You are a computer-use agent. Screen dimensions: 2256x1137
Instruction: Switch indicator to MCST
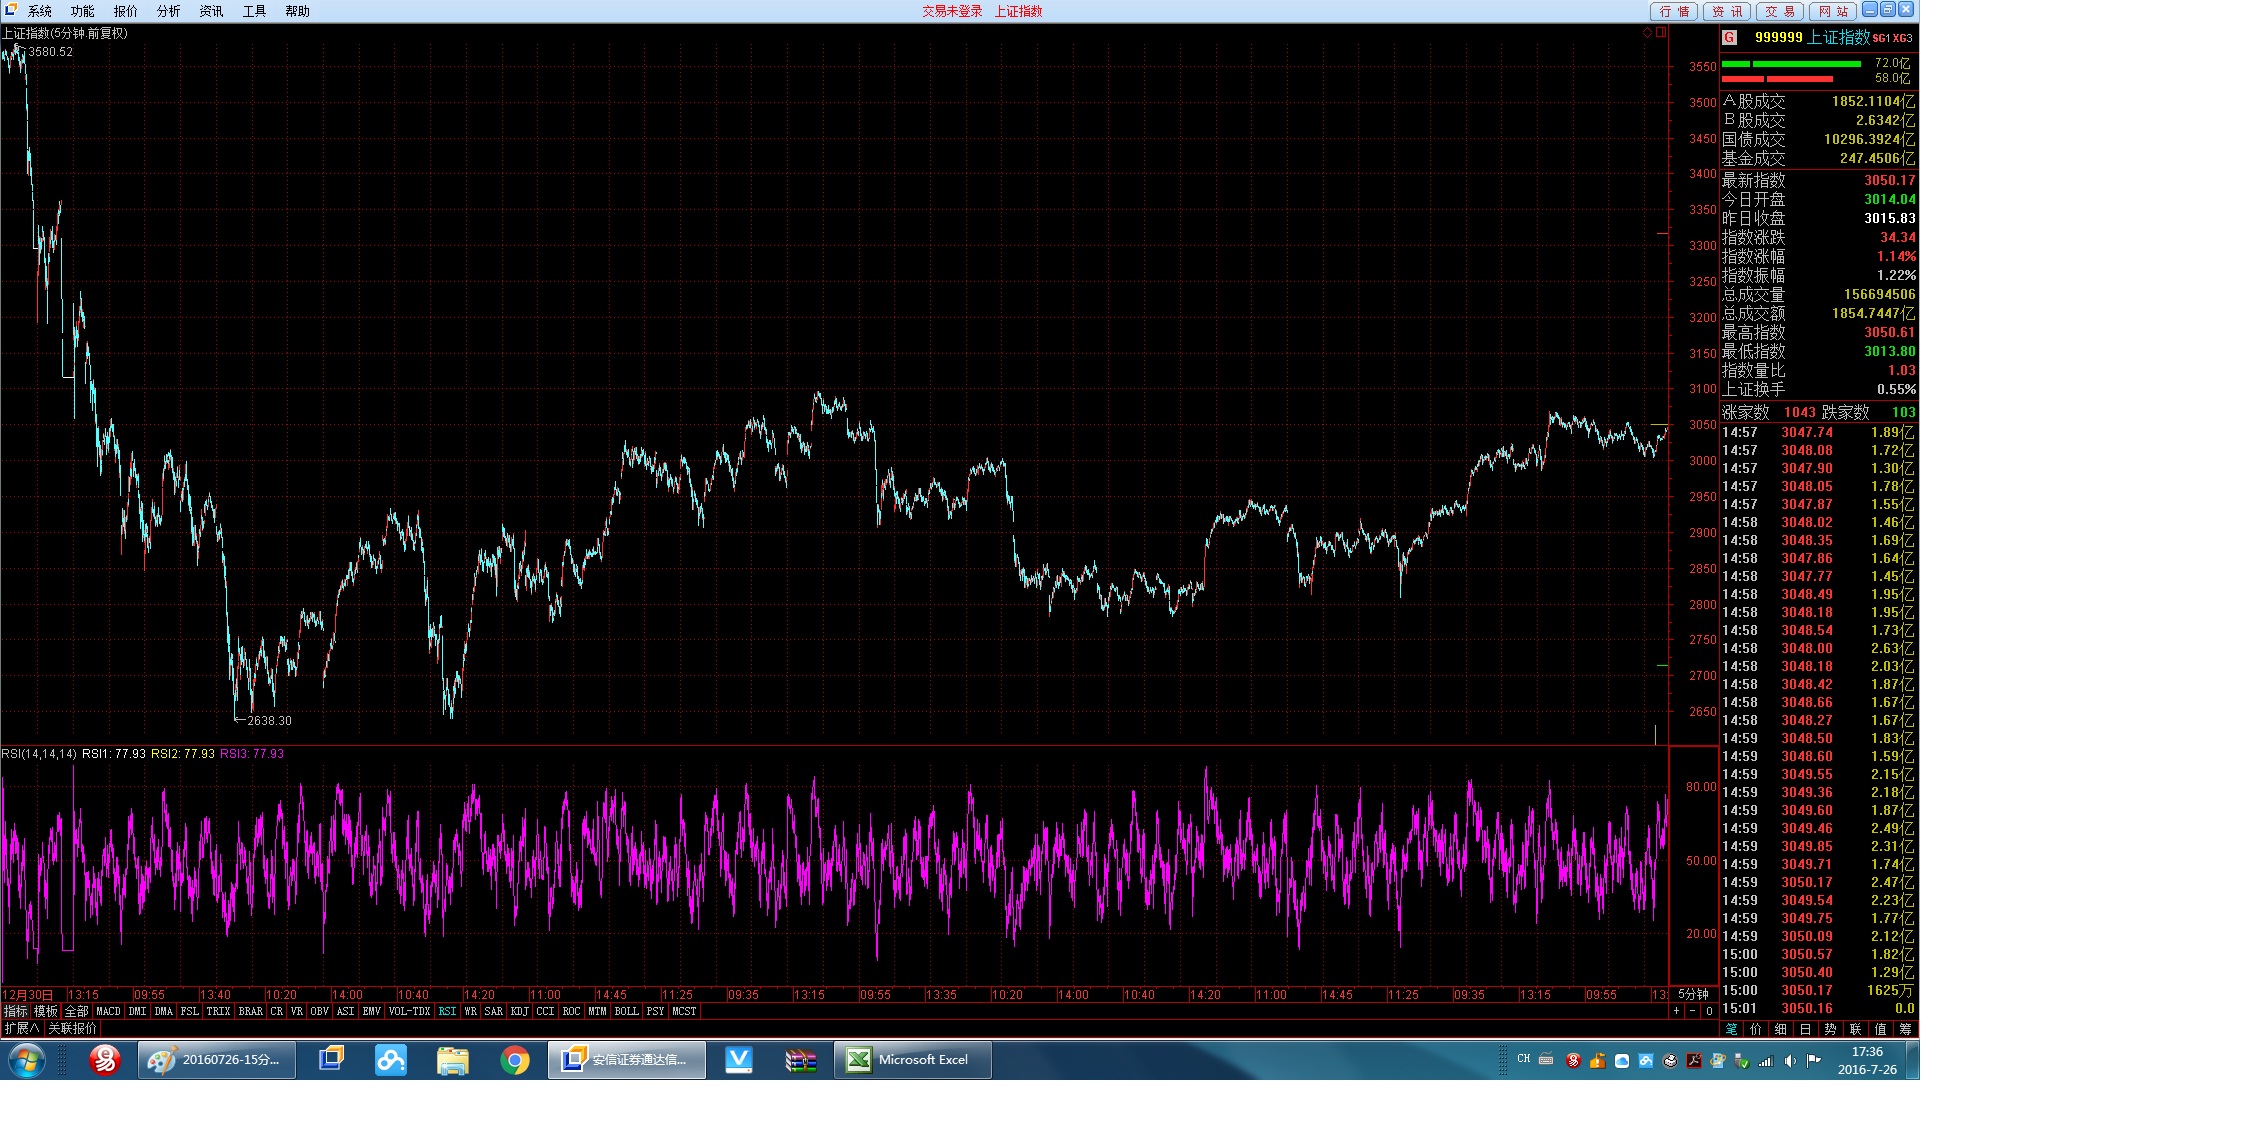point(685,1011)
